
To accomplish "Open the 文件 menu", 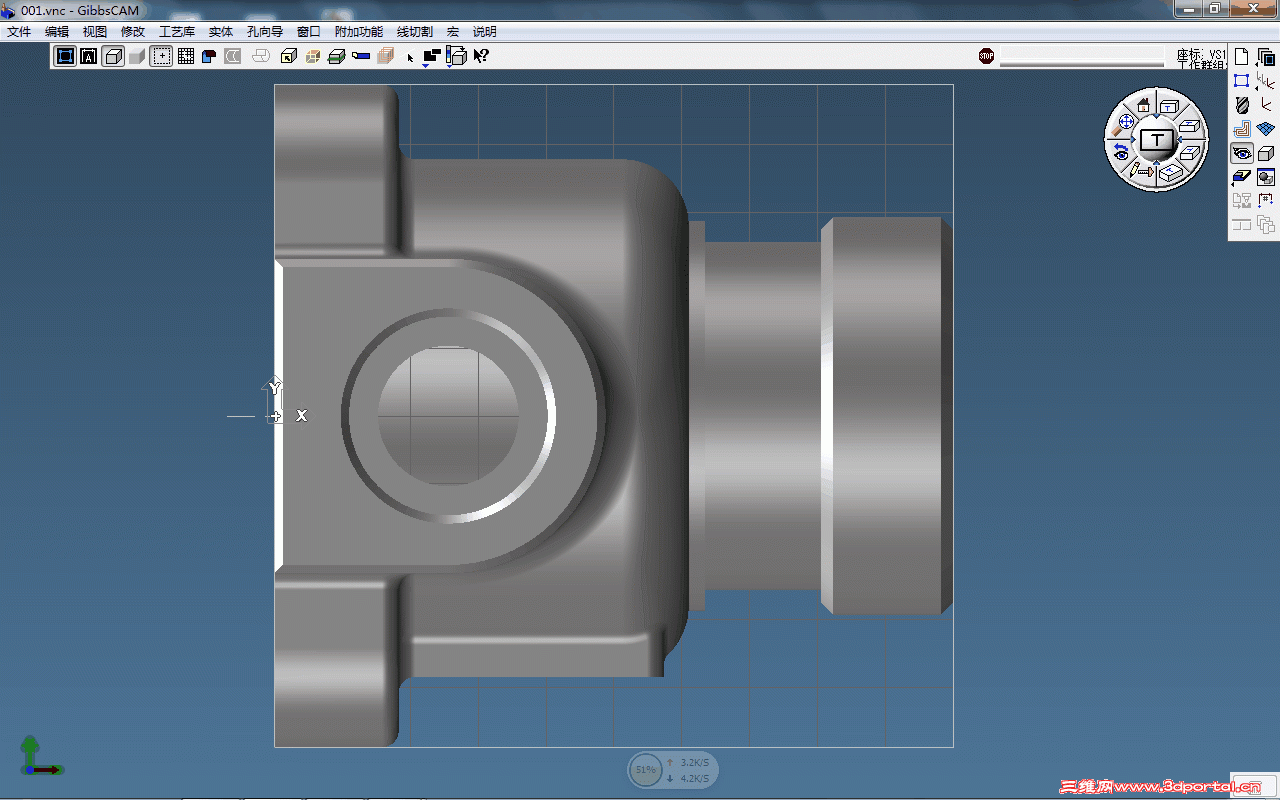I will coord(19,32).
